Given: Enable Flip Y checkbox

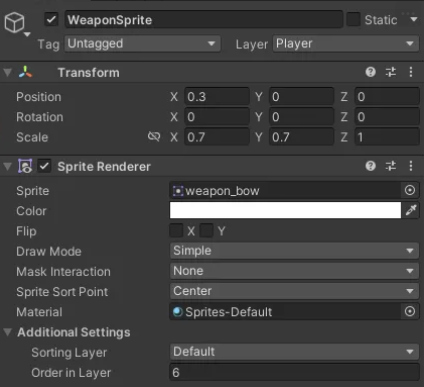Looking at the screenshot, I should pos(206,231).
